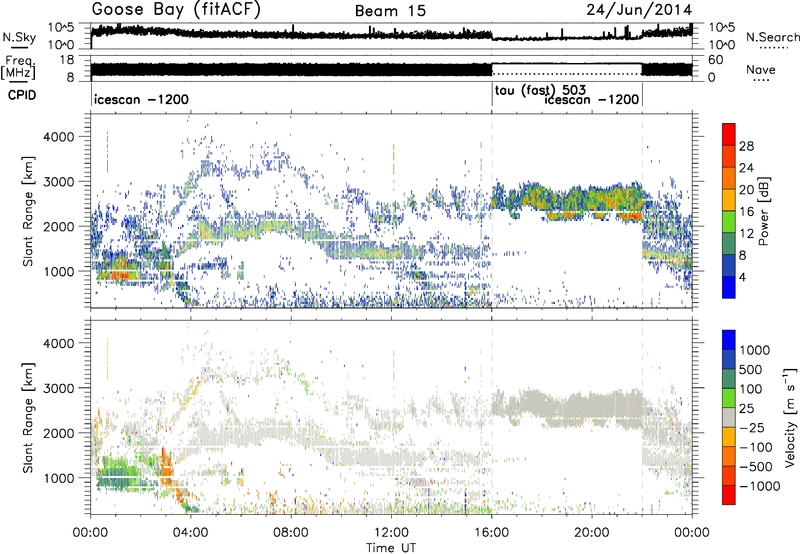Click the "08:00" time tick label

point(291,533)
